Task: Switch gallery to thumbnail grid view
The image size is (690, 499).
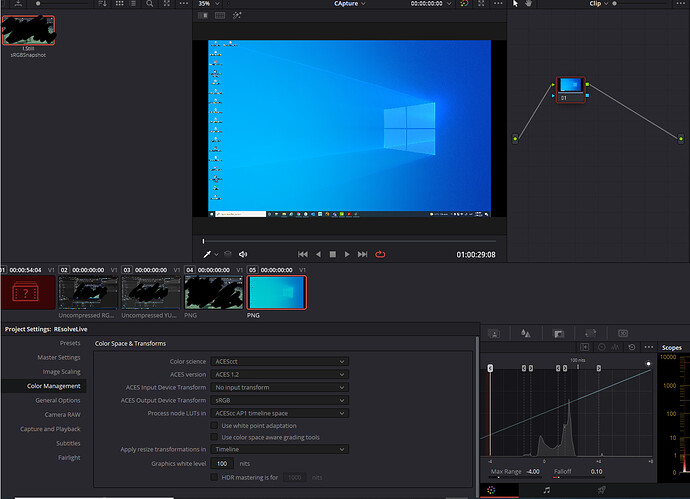Action: pos(119,4)
